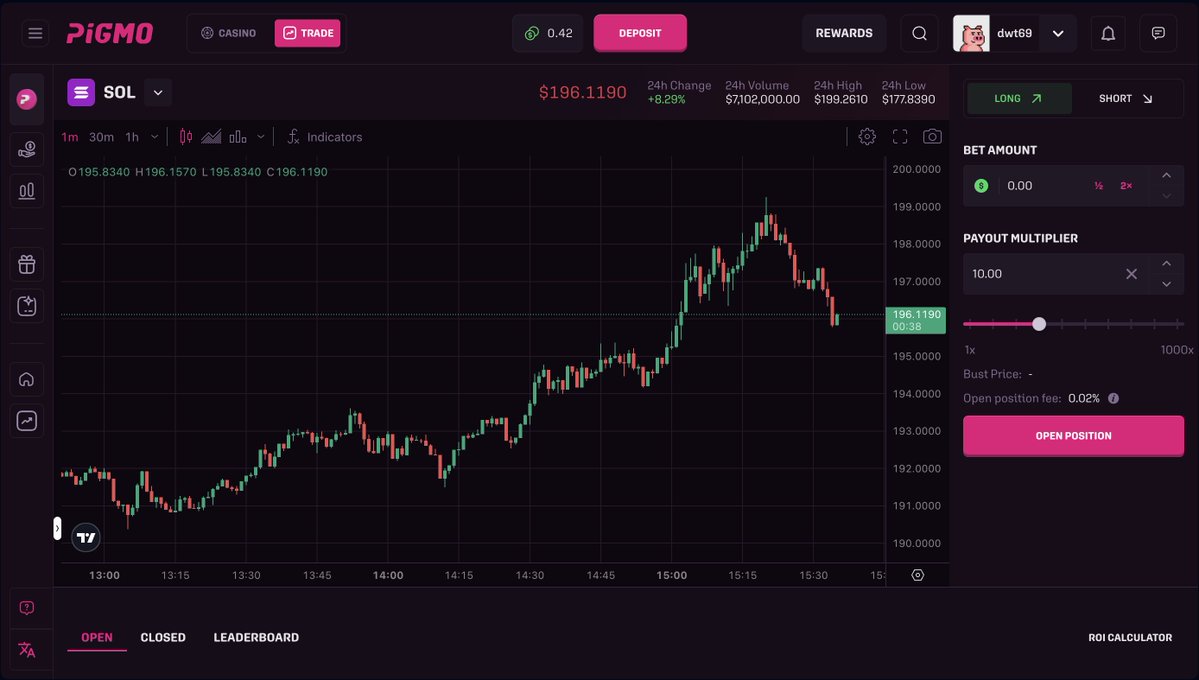Decrease the bet amount
Screen dimensions: 1199x680
pyautogui.click(x=1166, y=196)
